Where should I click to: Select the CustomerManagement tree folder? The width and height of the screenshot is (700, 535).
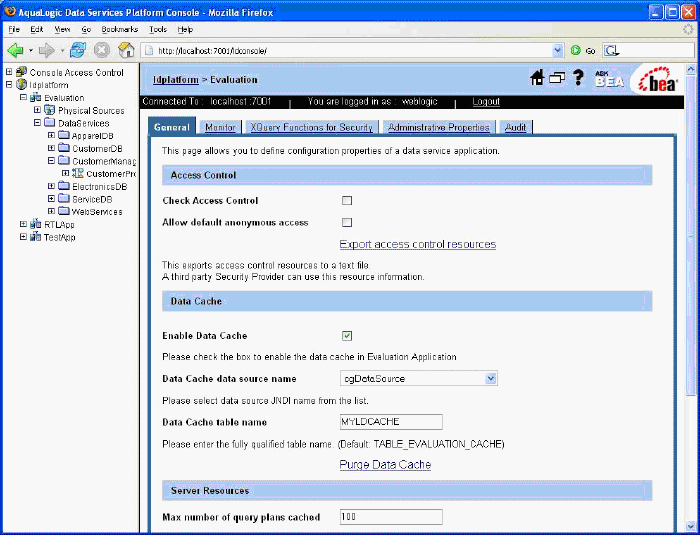(104, 161)
